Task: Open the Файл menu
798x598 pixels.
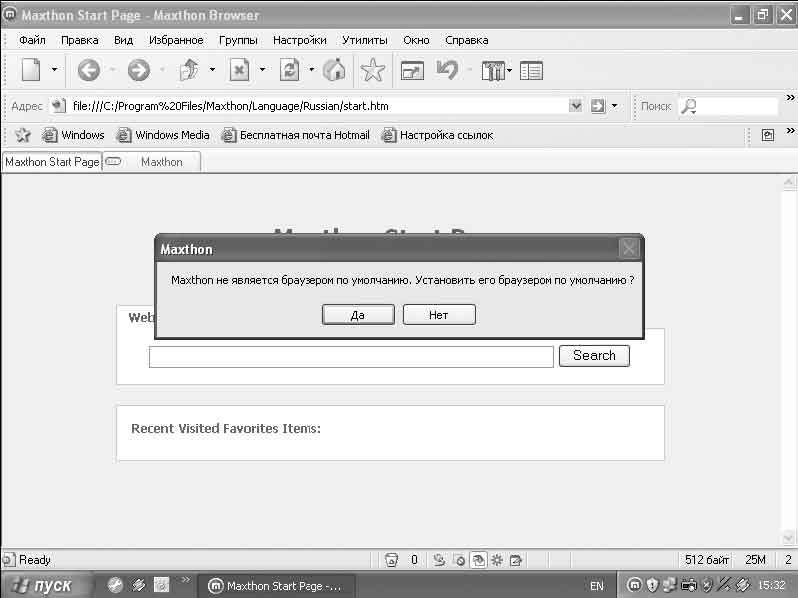Action: tap(32, 40)
